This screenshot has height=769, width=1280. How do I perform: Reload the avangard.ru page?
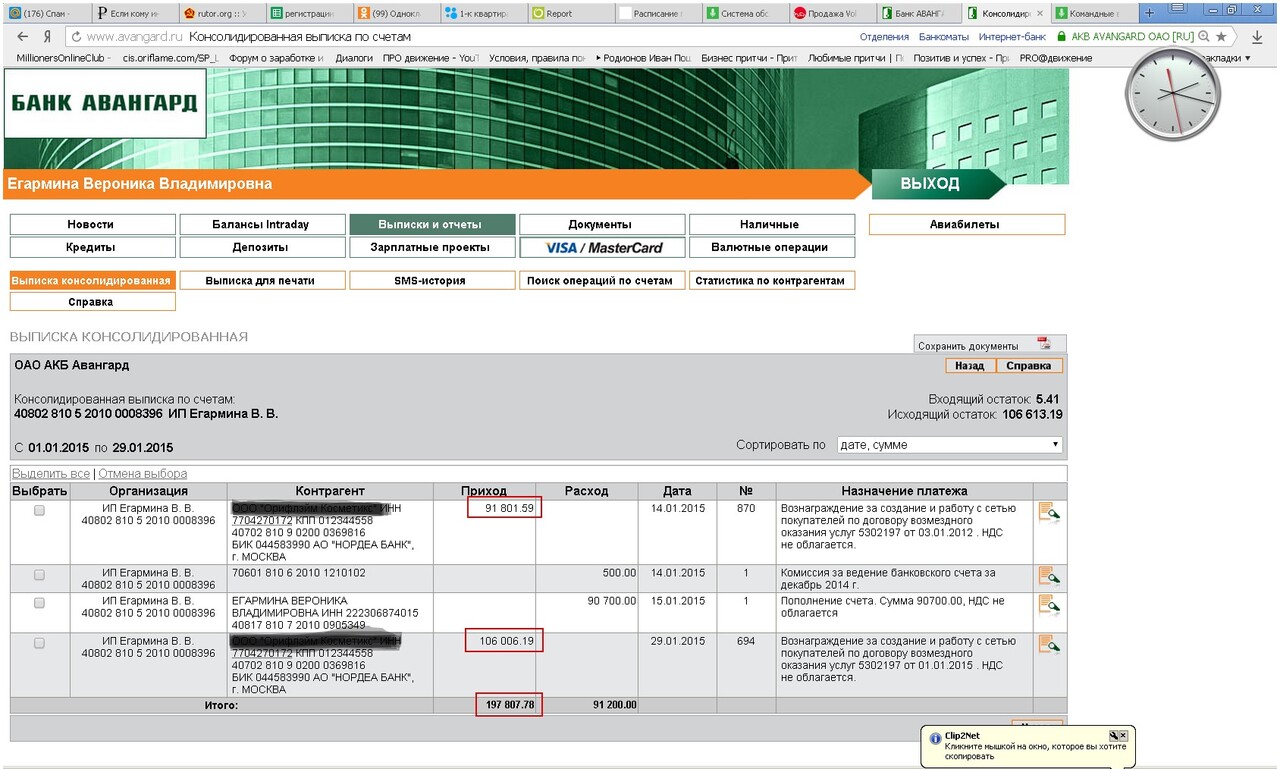(x=76, y=36)
